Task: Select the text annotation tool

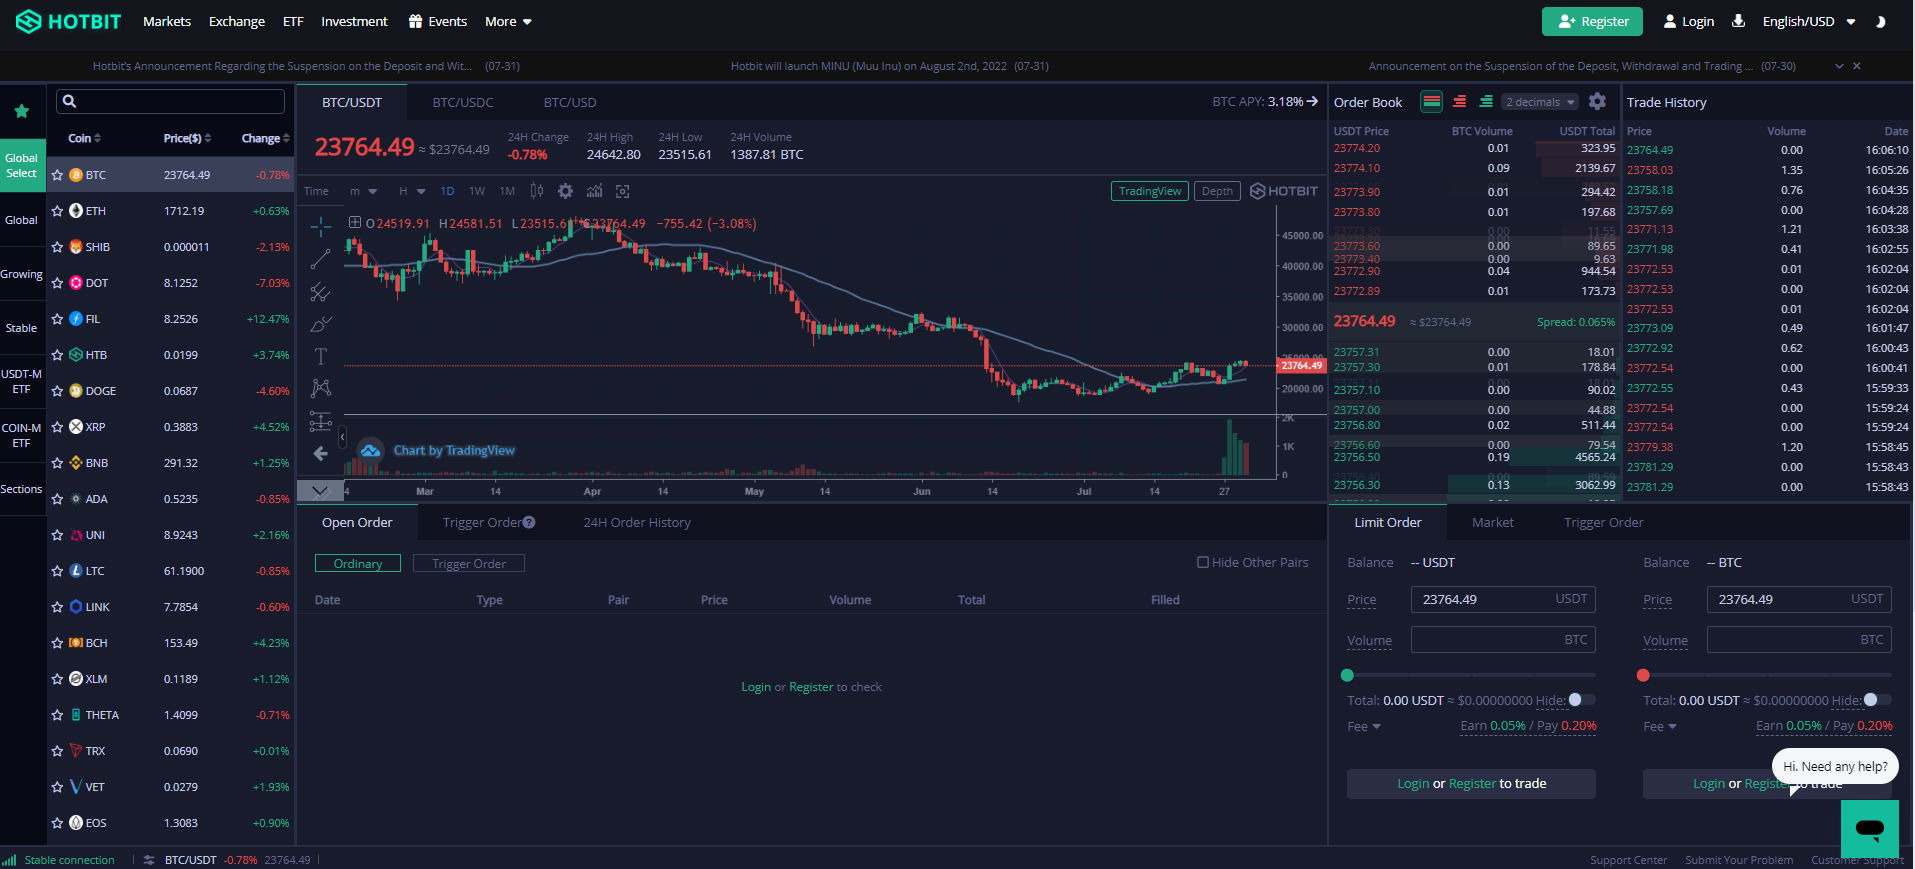Action: click(320, 356)
